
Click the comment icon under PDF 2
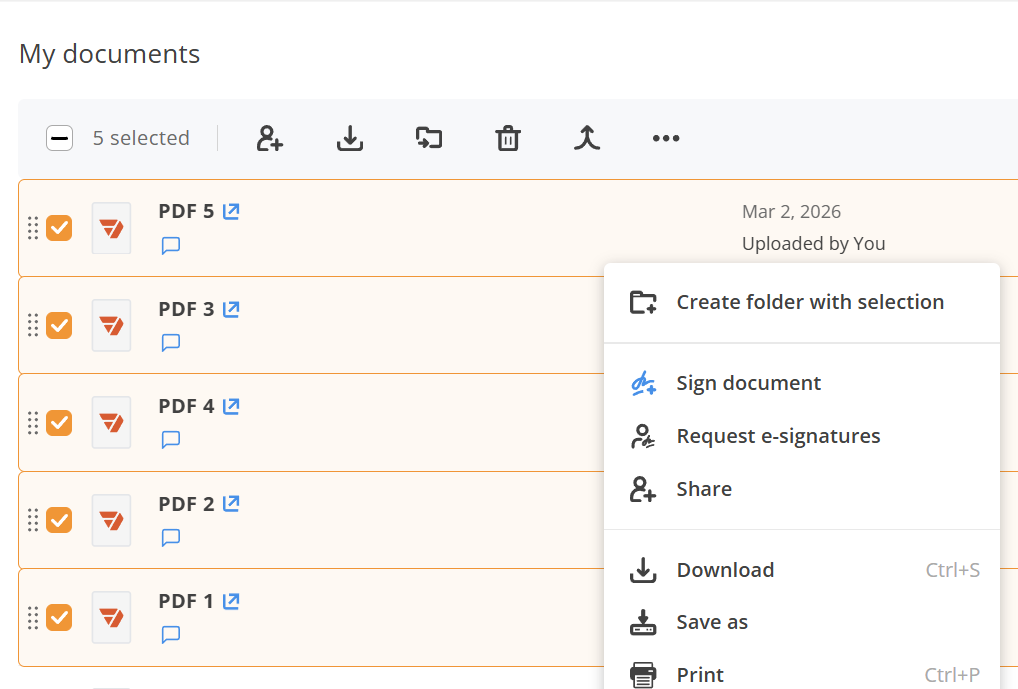coord(171,538)
